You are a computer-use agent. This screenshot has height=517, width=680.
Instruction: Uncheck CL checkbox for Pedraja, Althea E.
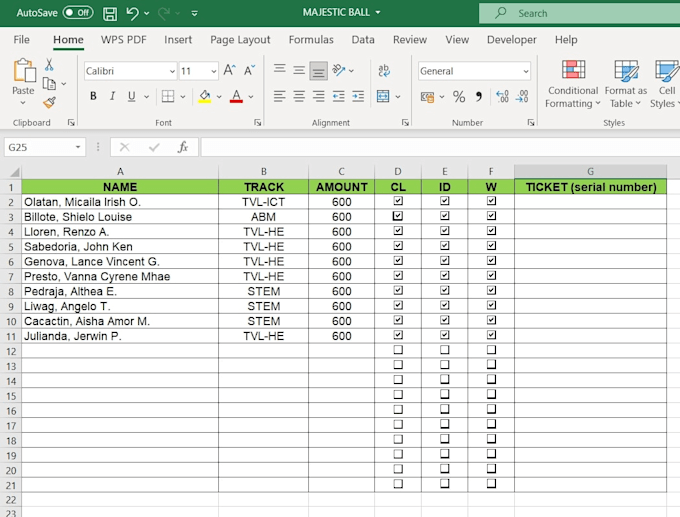coord(398,290)
